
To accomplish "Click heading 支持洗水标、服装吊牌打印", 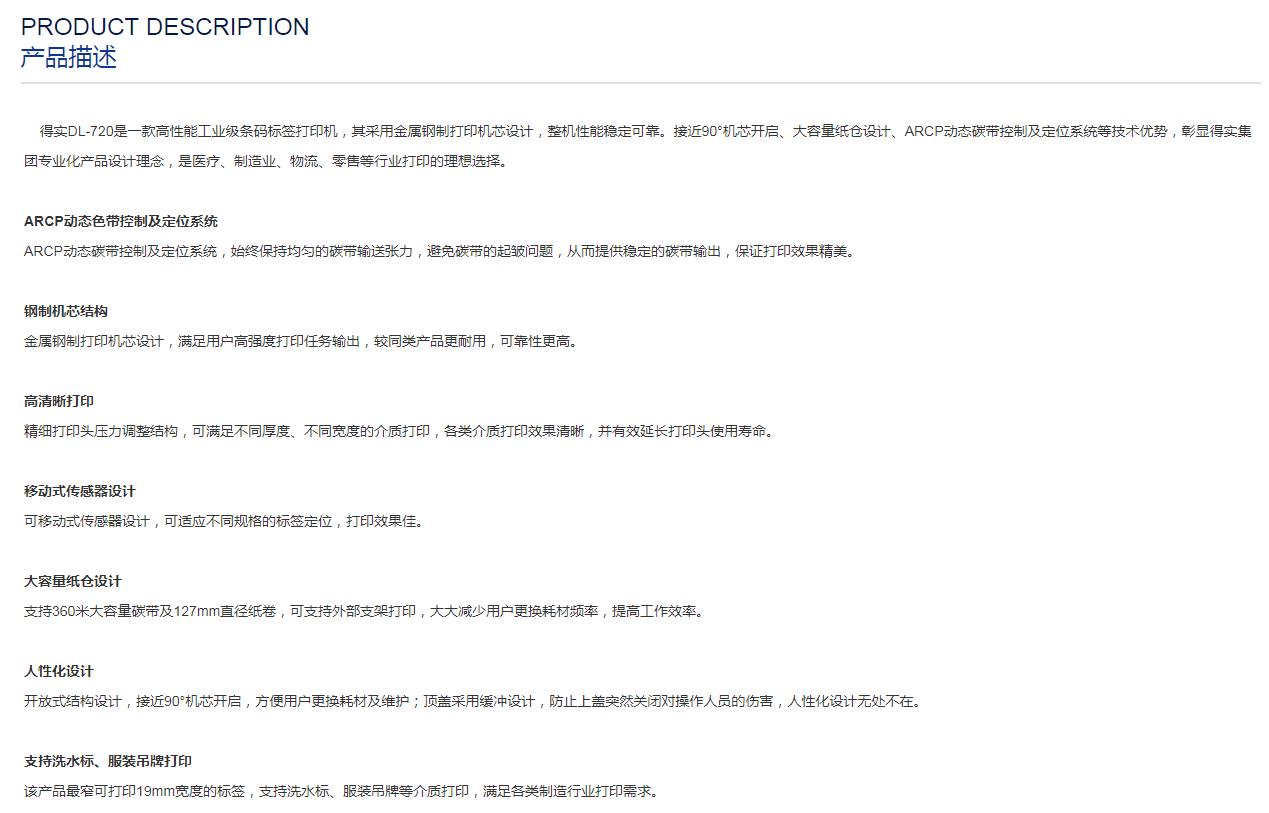I will pyautogui.click(x=108, y=761).
